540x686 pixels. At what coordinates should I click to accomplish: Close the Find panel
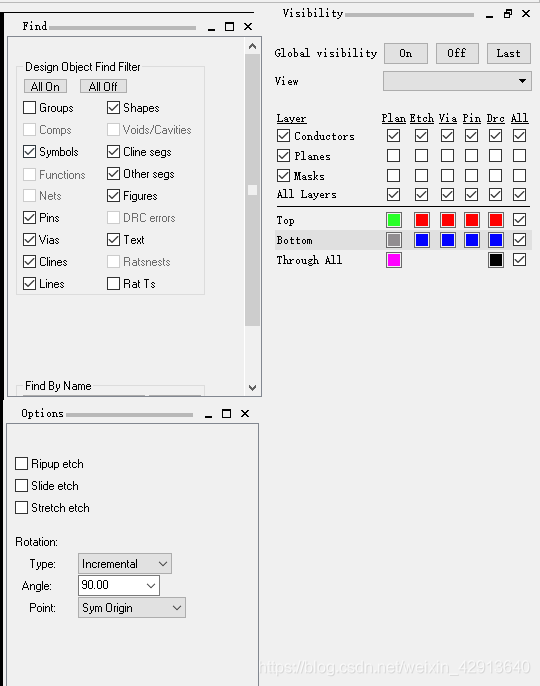(248, 27)
